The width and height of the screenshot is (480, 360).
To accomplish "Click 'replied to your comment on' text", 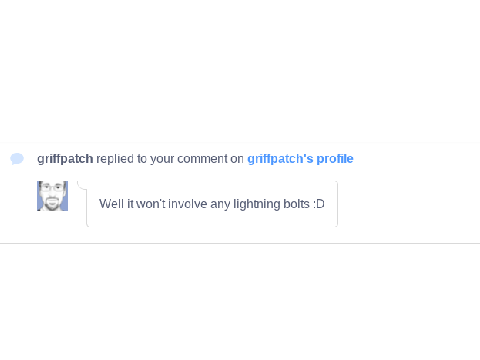I will [x=170, y=159].
